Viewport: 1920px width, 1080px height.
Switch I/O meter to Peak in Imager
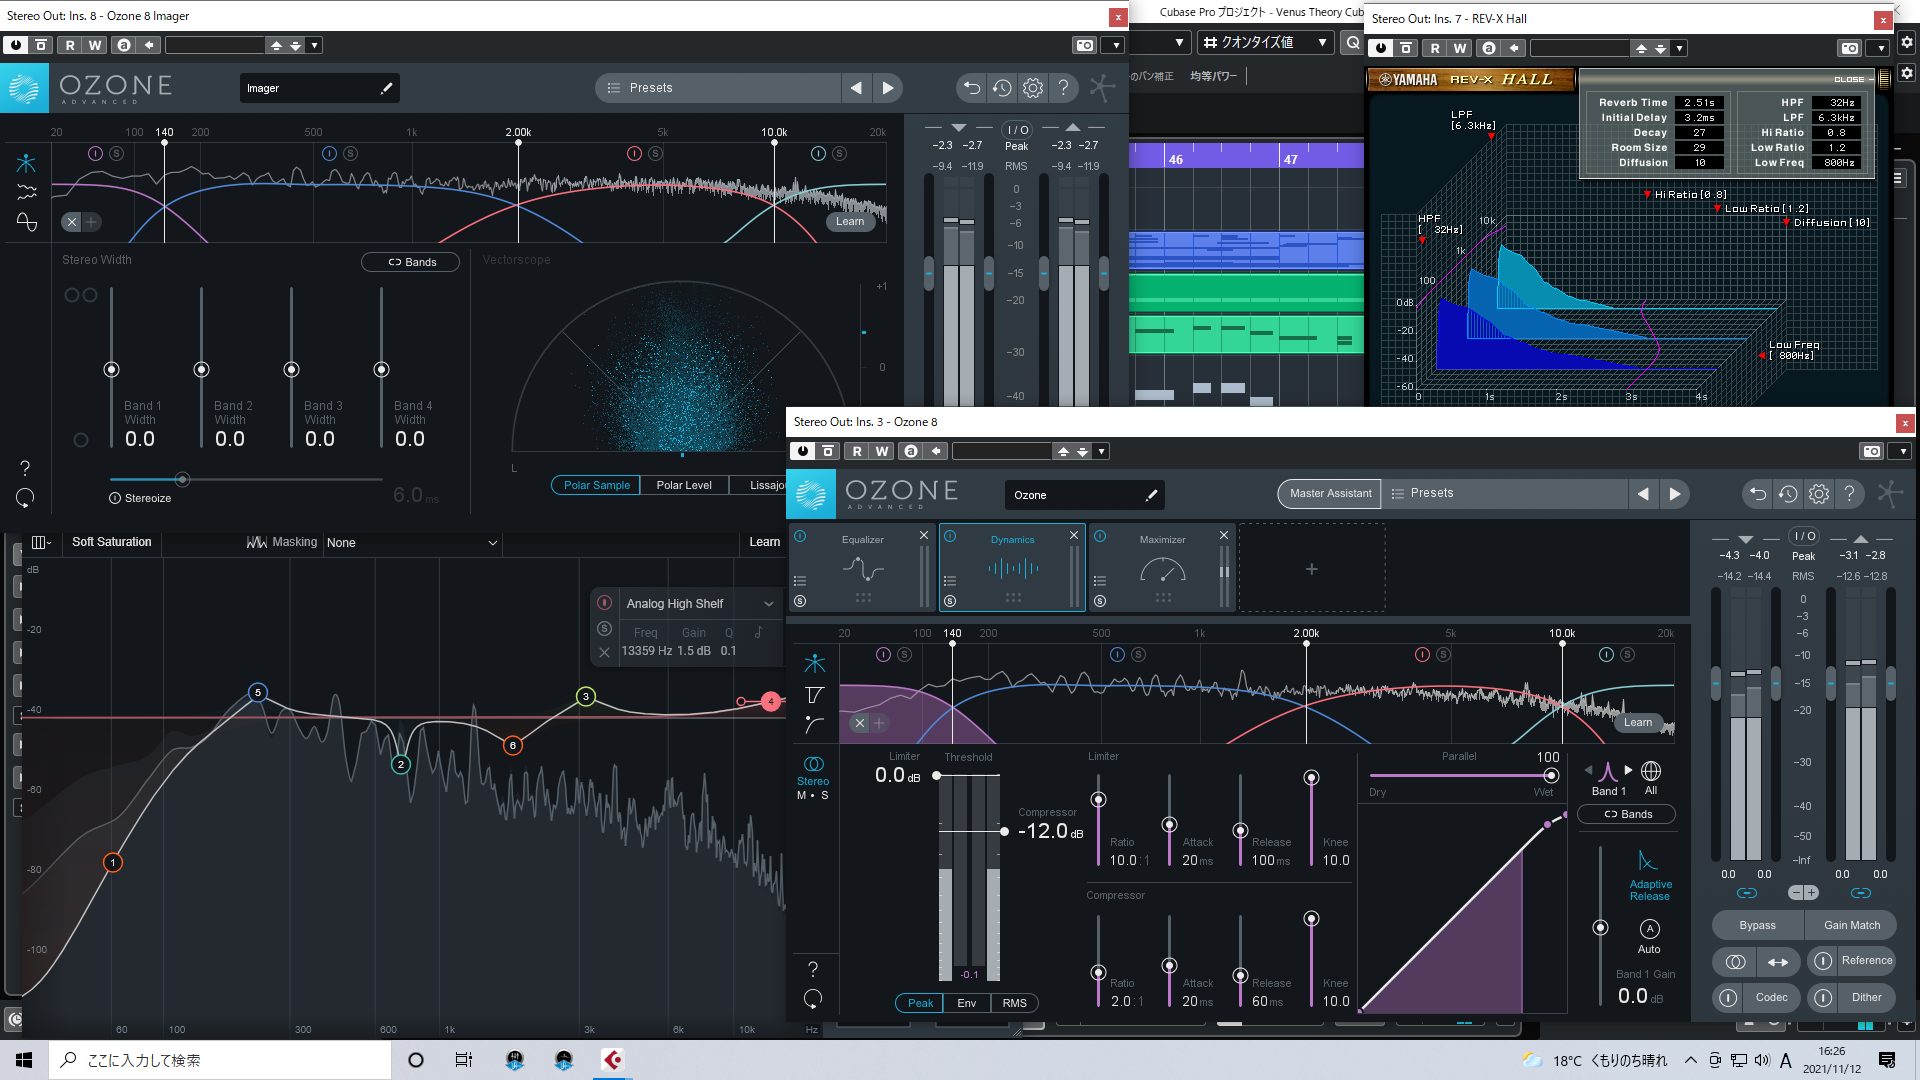point(1016,146)
